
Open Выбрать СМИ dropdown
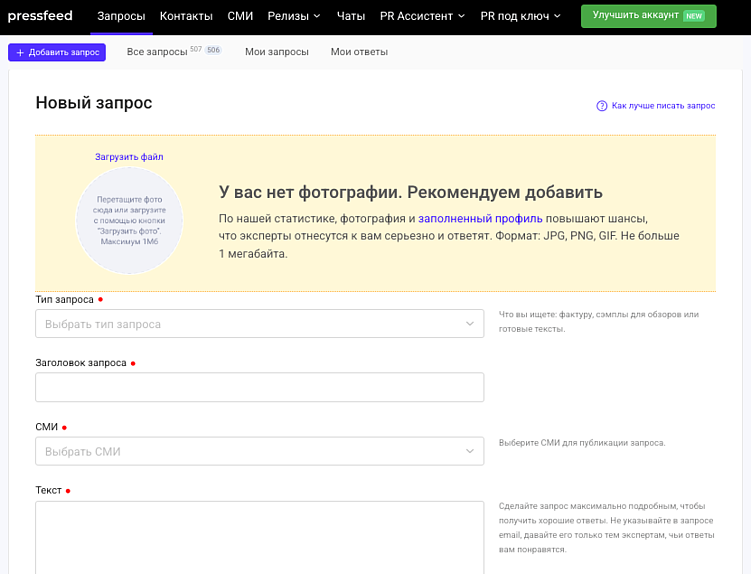coord(260,451)
